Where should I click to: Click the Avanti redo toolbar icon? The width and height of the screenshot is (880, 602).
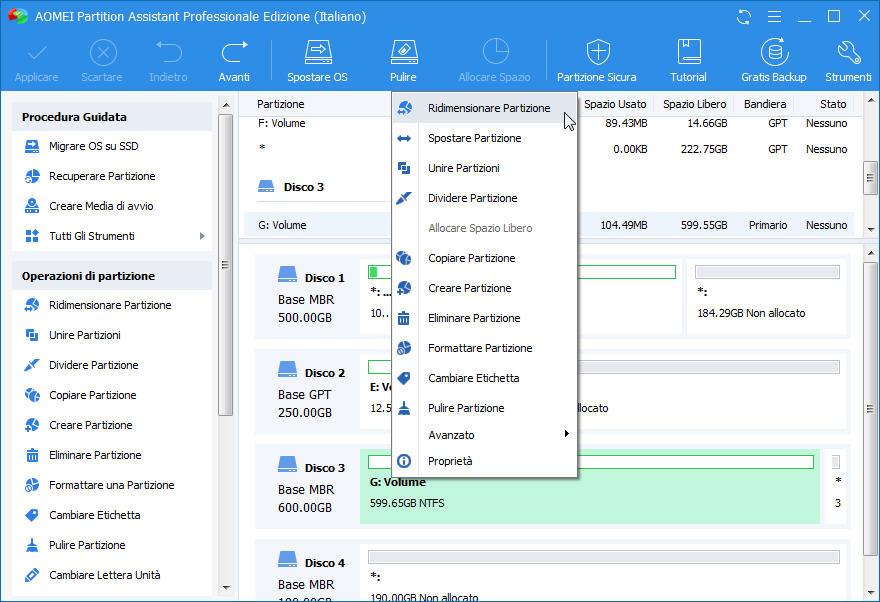pos(234,53)
